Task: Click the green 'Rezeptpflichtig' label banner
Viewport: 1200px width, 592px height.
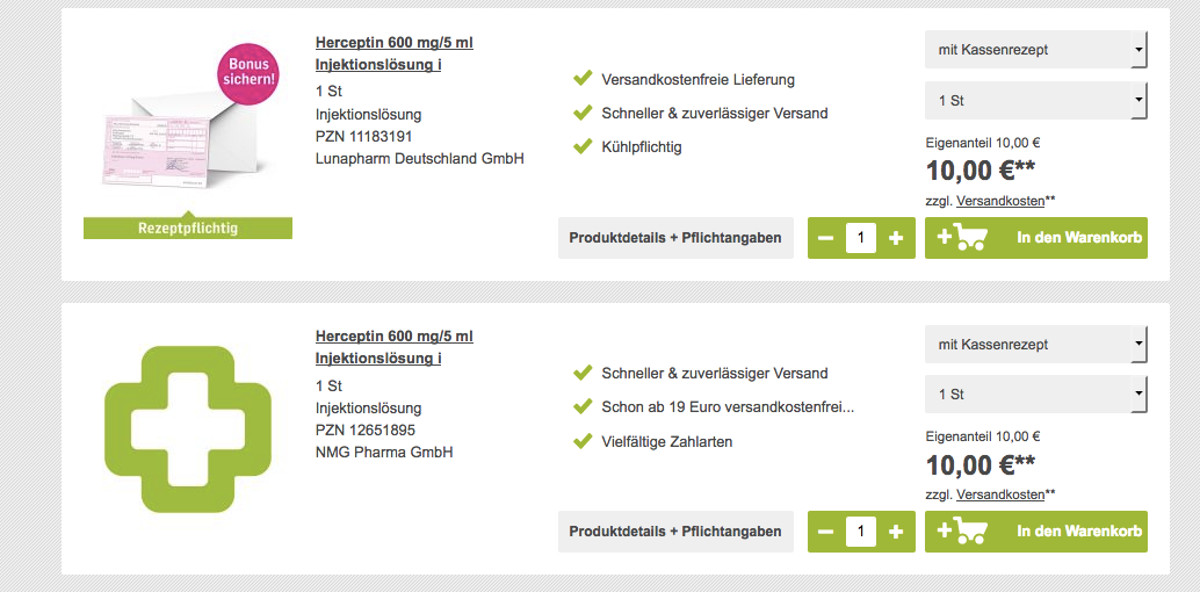Action: (x=188, y=228)
